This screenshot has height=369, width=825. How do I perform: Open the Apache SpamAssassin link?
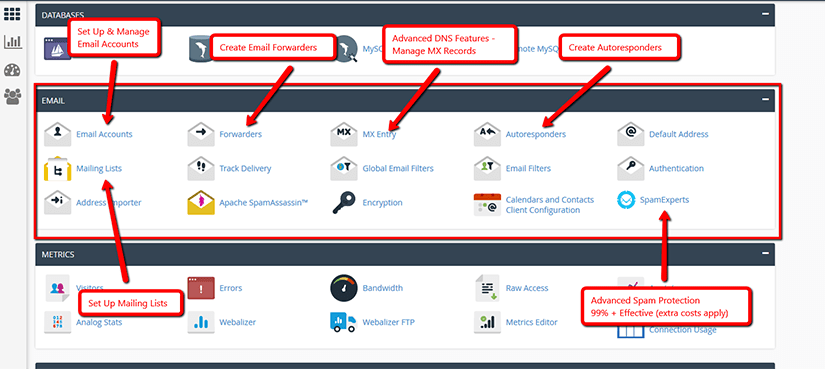[264, 203]
